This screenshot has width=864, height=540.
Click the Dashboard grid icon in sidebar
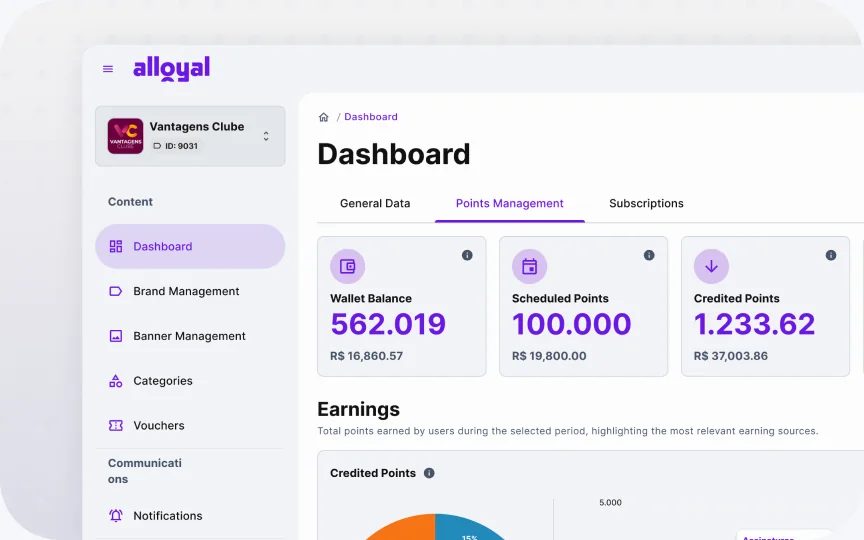click(116, 246)
